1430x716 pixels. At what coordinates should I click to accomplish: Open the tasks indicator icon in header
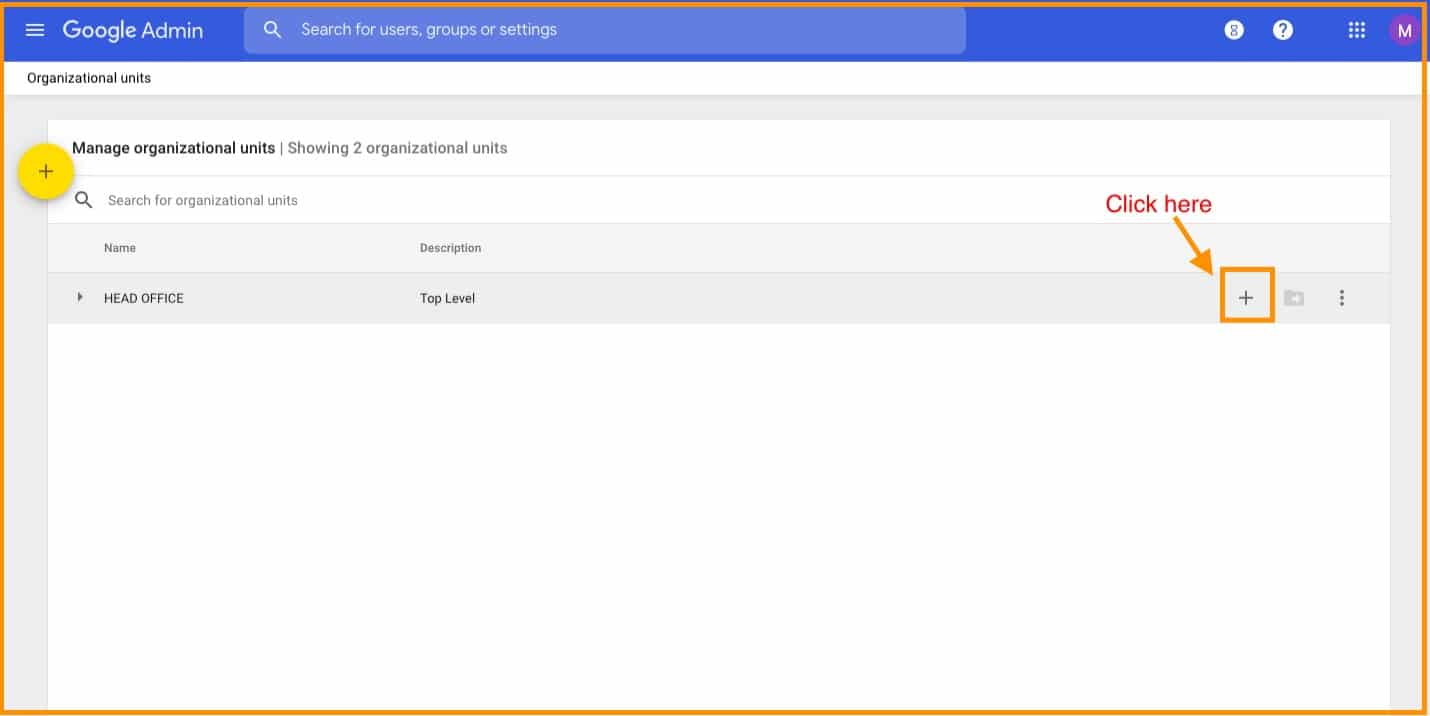click(x=1234, y=30)
